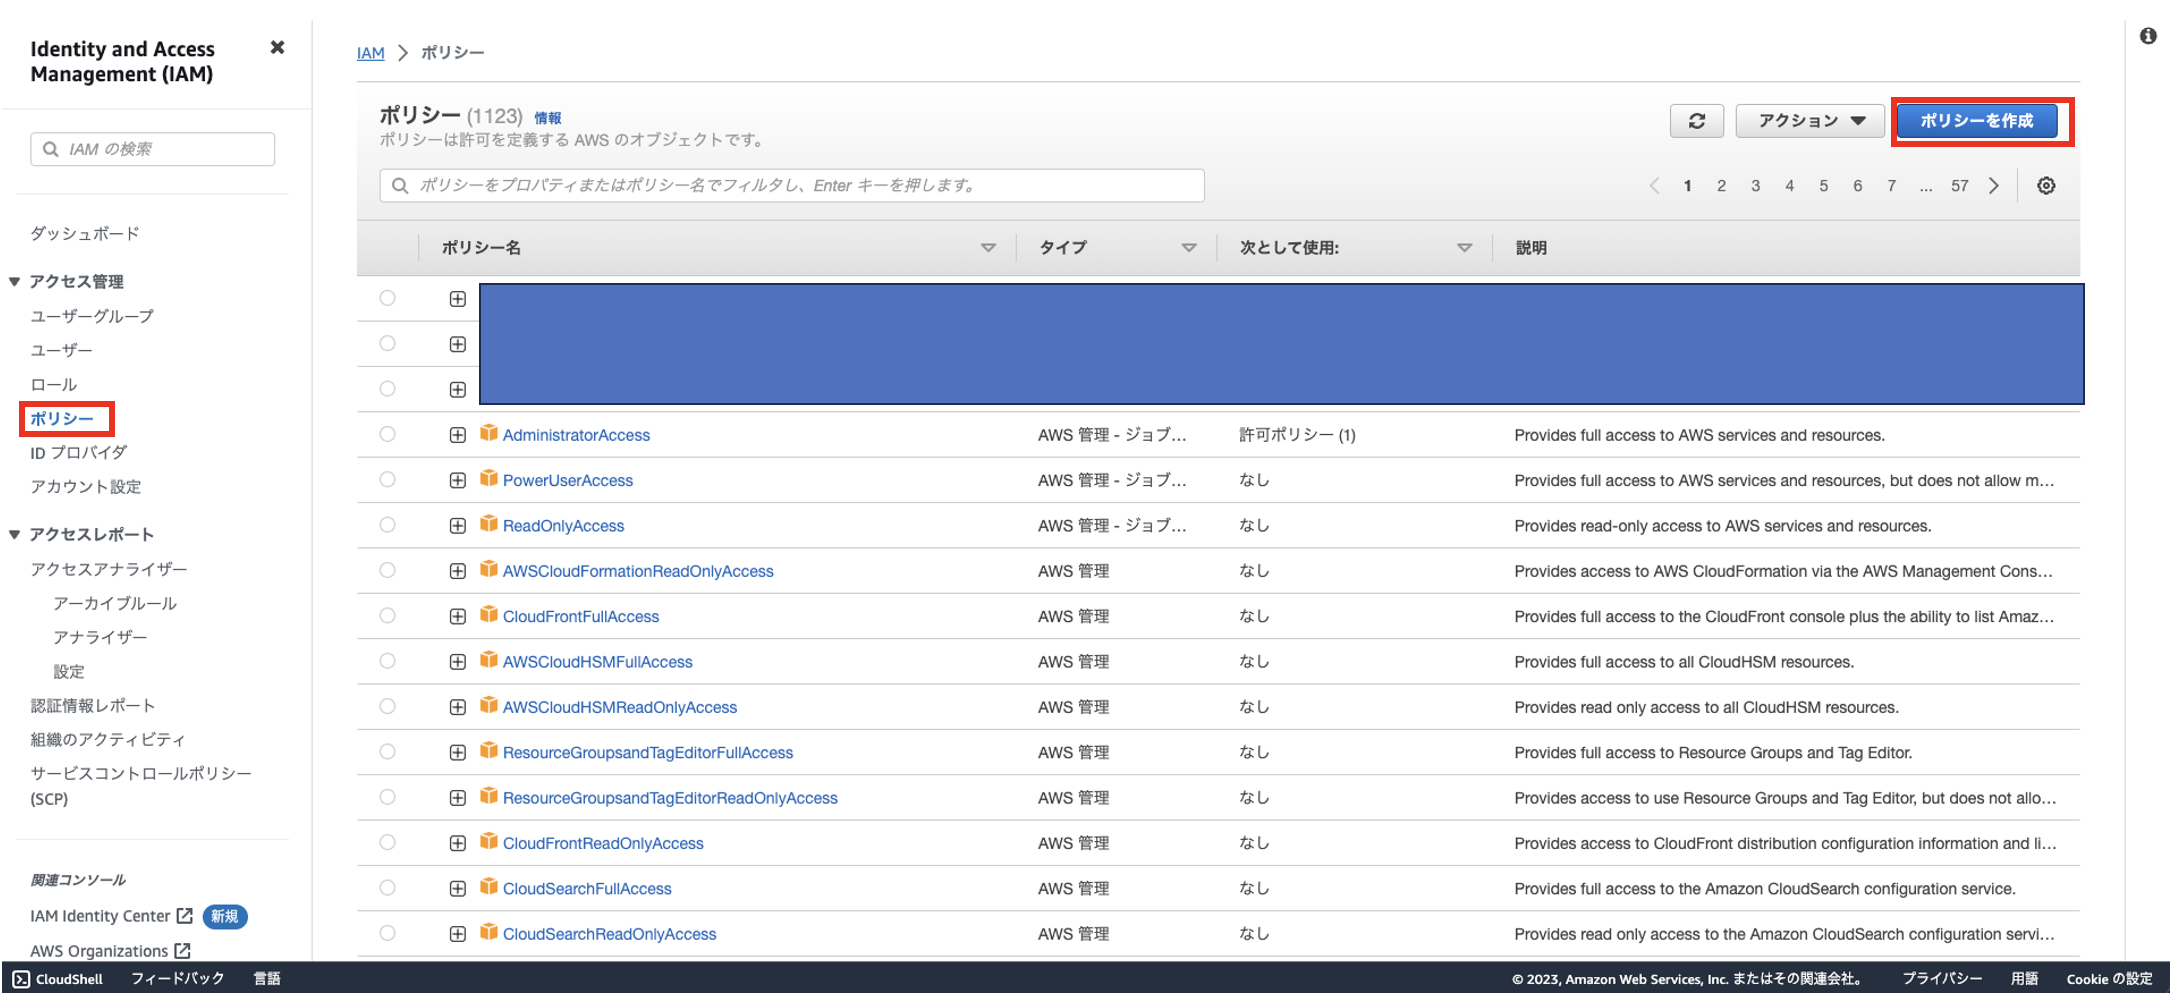Open table preferences gear icon

[x=2046, y=186]
